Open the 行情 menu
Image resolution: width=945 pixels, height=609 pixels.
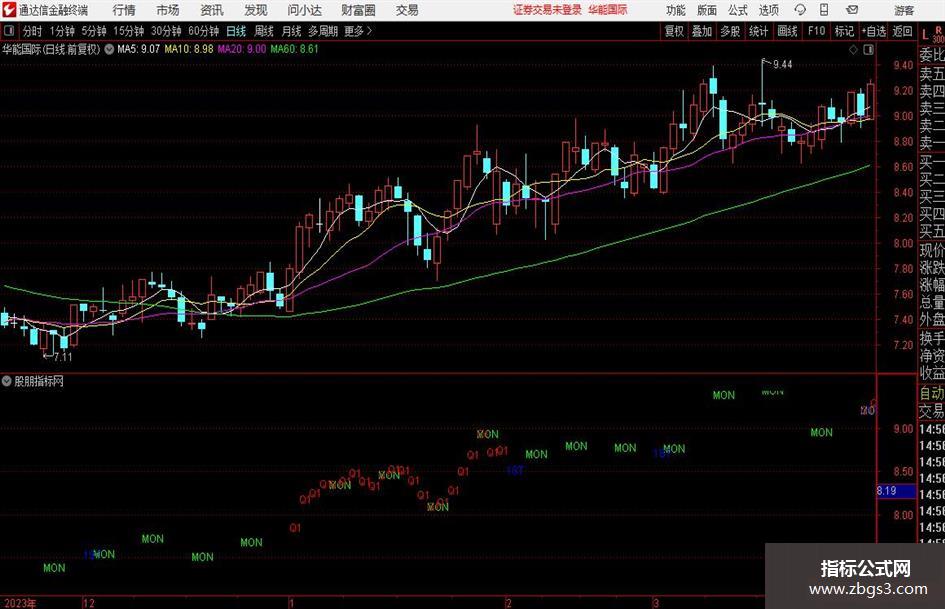click(124, 10)
